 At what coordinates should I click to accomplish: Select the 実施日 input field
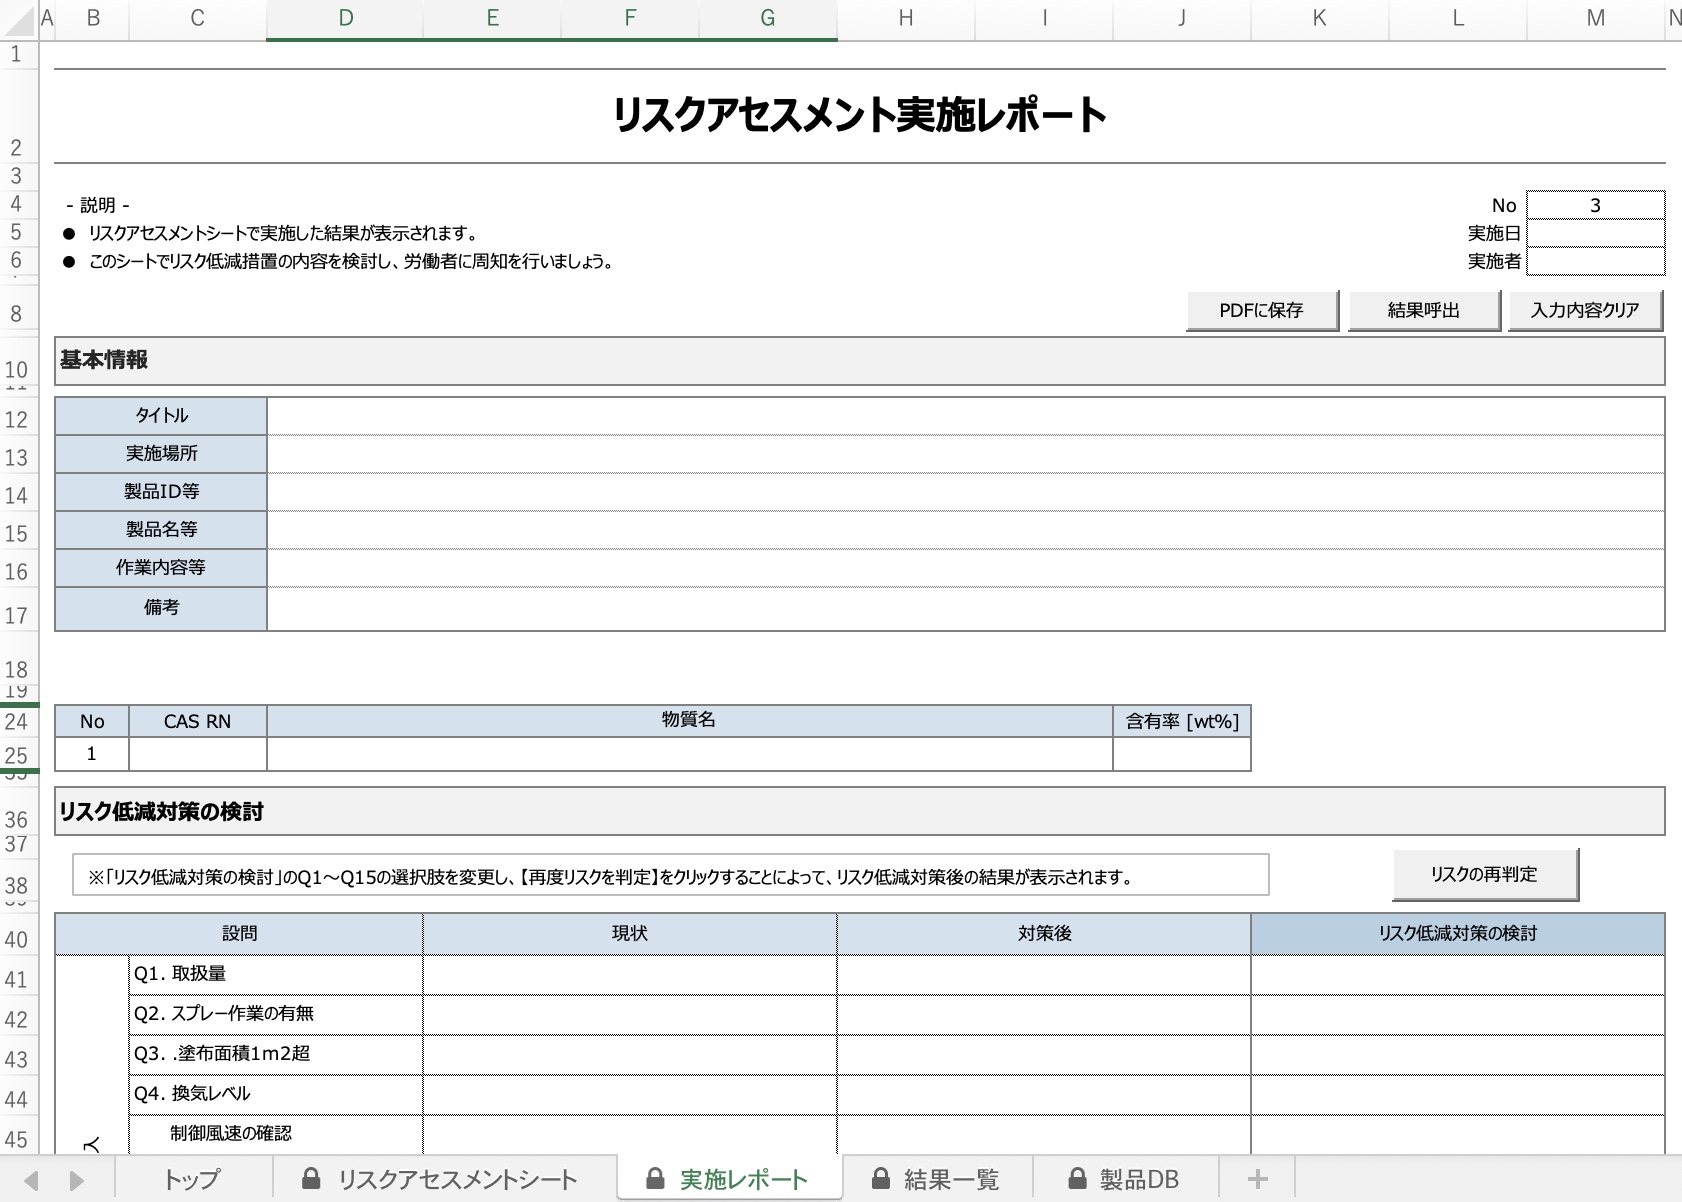(x=1594, y=232)
